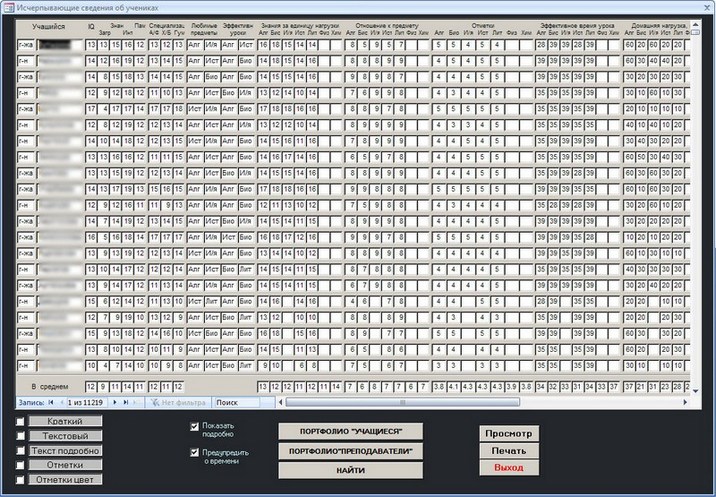This screenshot has height=497, width=716.
Task: Tick the checkbox beside 'Отметки цвет'
Action: pyautogui.click(x=21, y=480)
